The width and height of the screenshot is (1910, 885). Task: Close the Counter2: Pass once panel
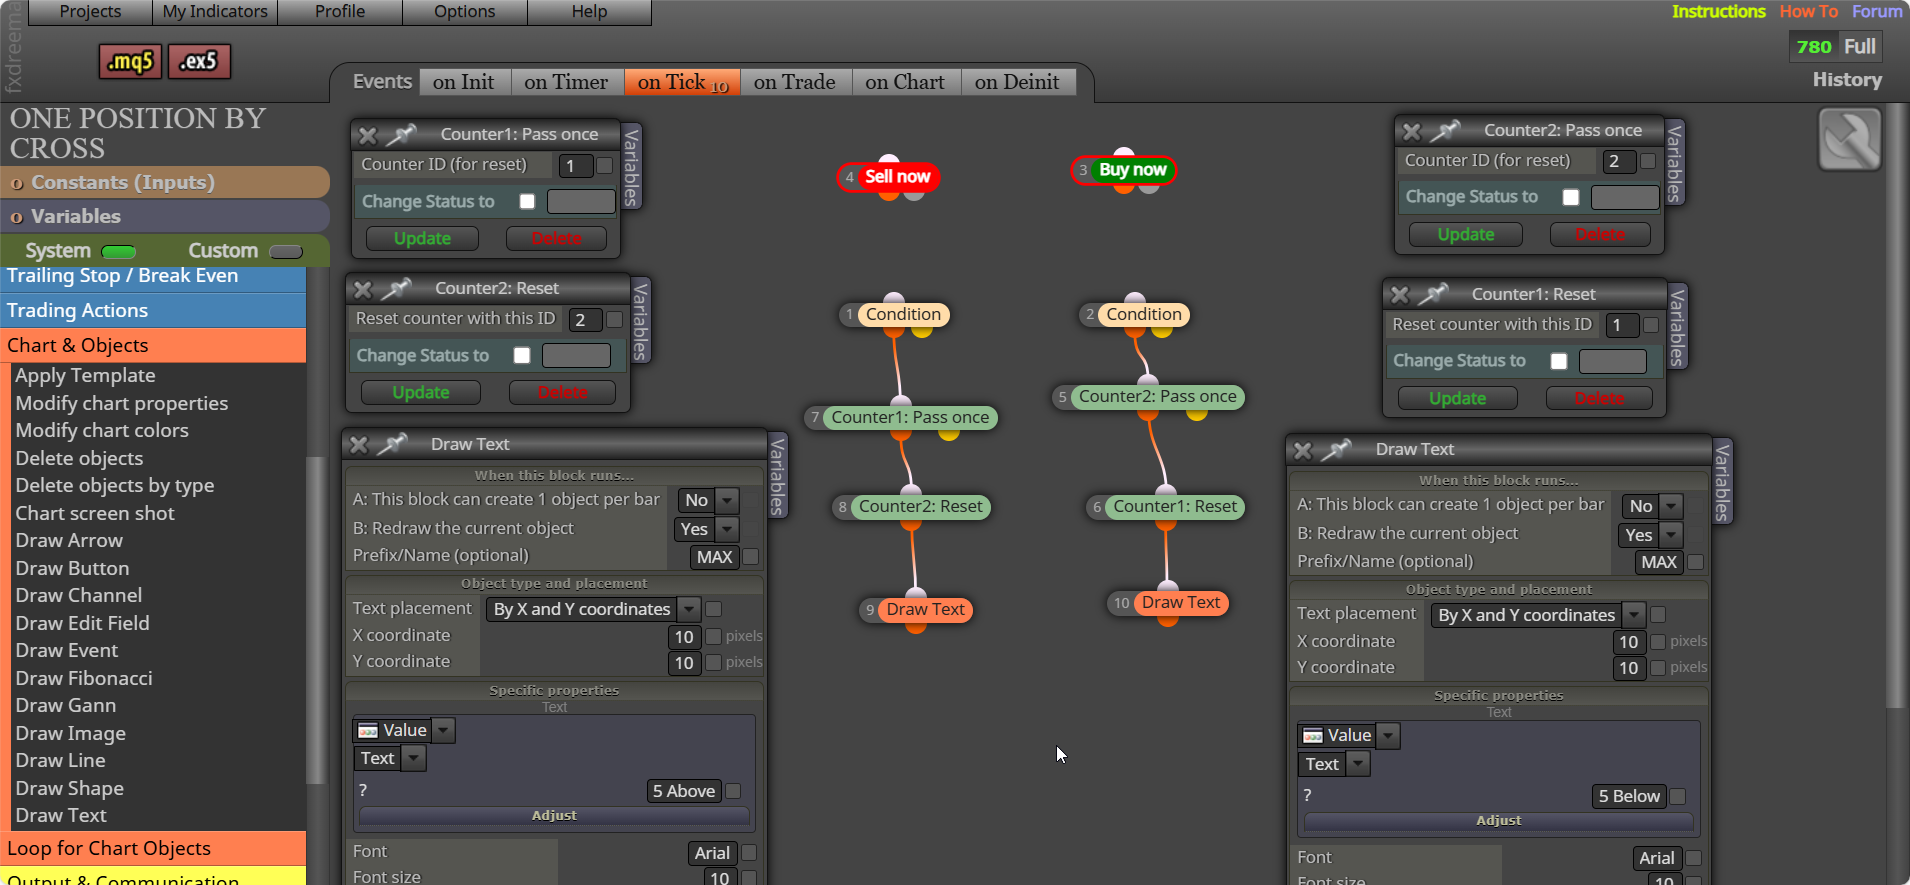click(1412, 131)
